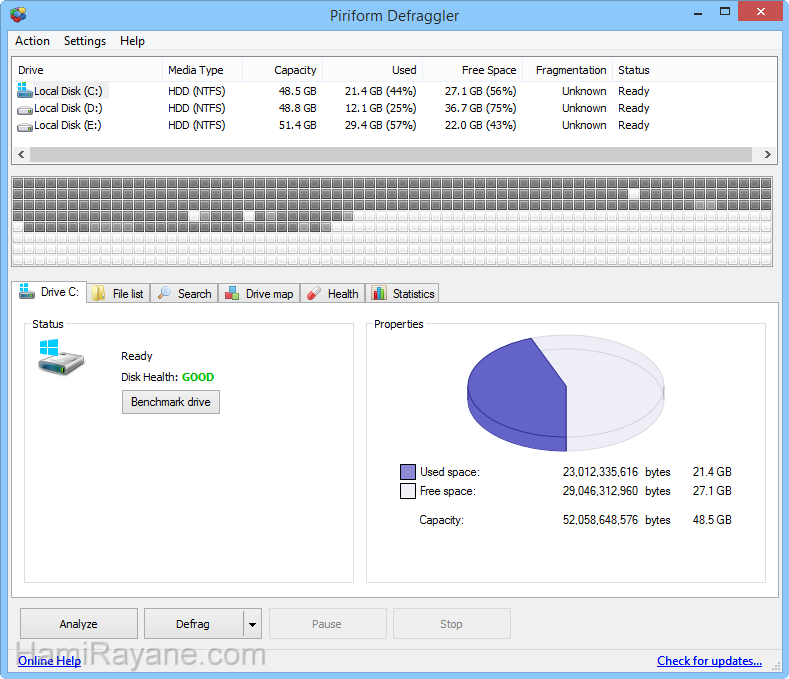Click the Health tab icon
Screen dimensions: 789x679
click(x=313, y=294)
